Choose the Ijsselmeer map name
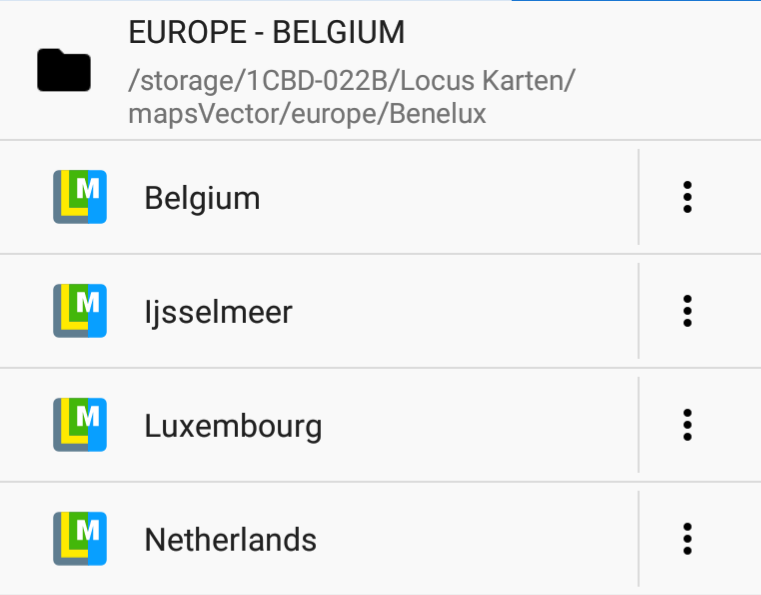Screen dimensions: 761x595 [x=218, y=312]
